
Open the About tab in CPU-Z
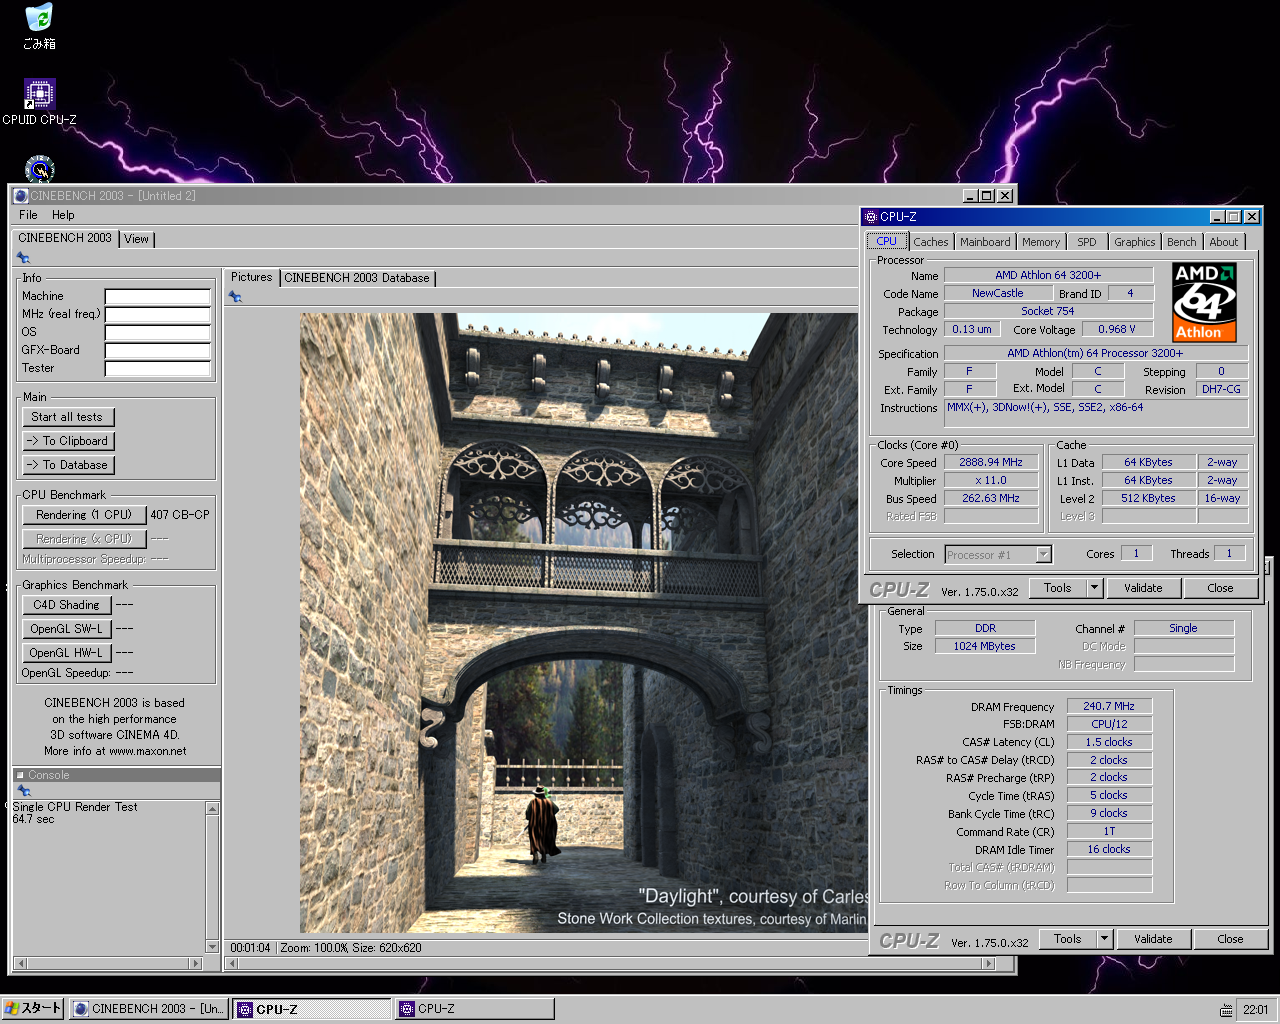1224,242
